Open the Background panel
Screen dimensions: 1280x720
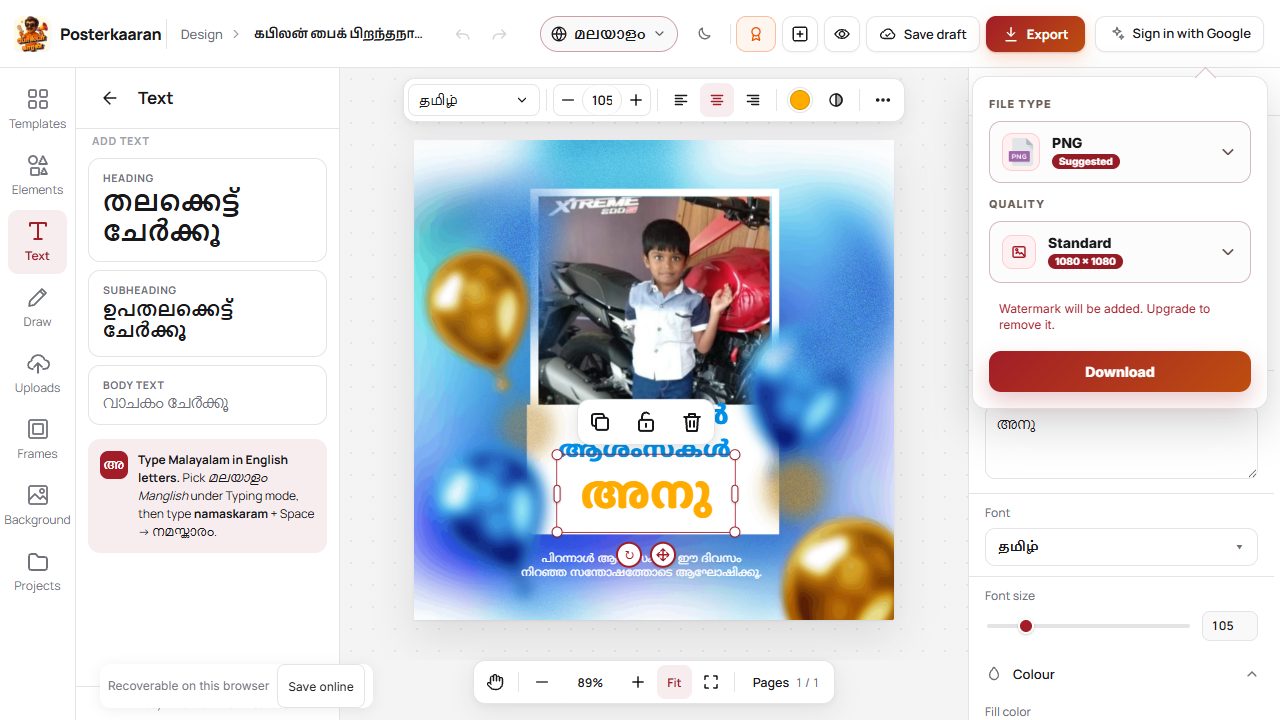(x=37, y=506)
